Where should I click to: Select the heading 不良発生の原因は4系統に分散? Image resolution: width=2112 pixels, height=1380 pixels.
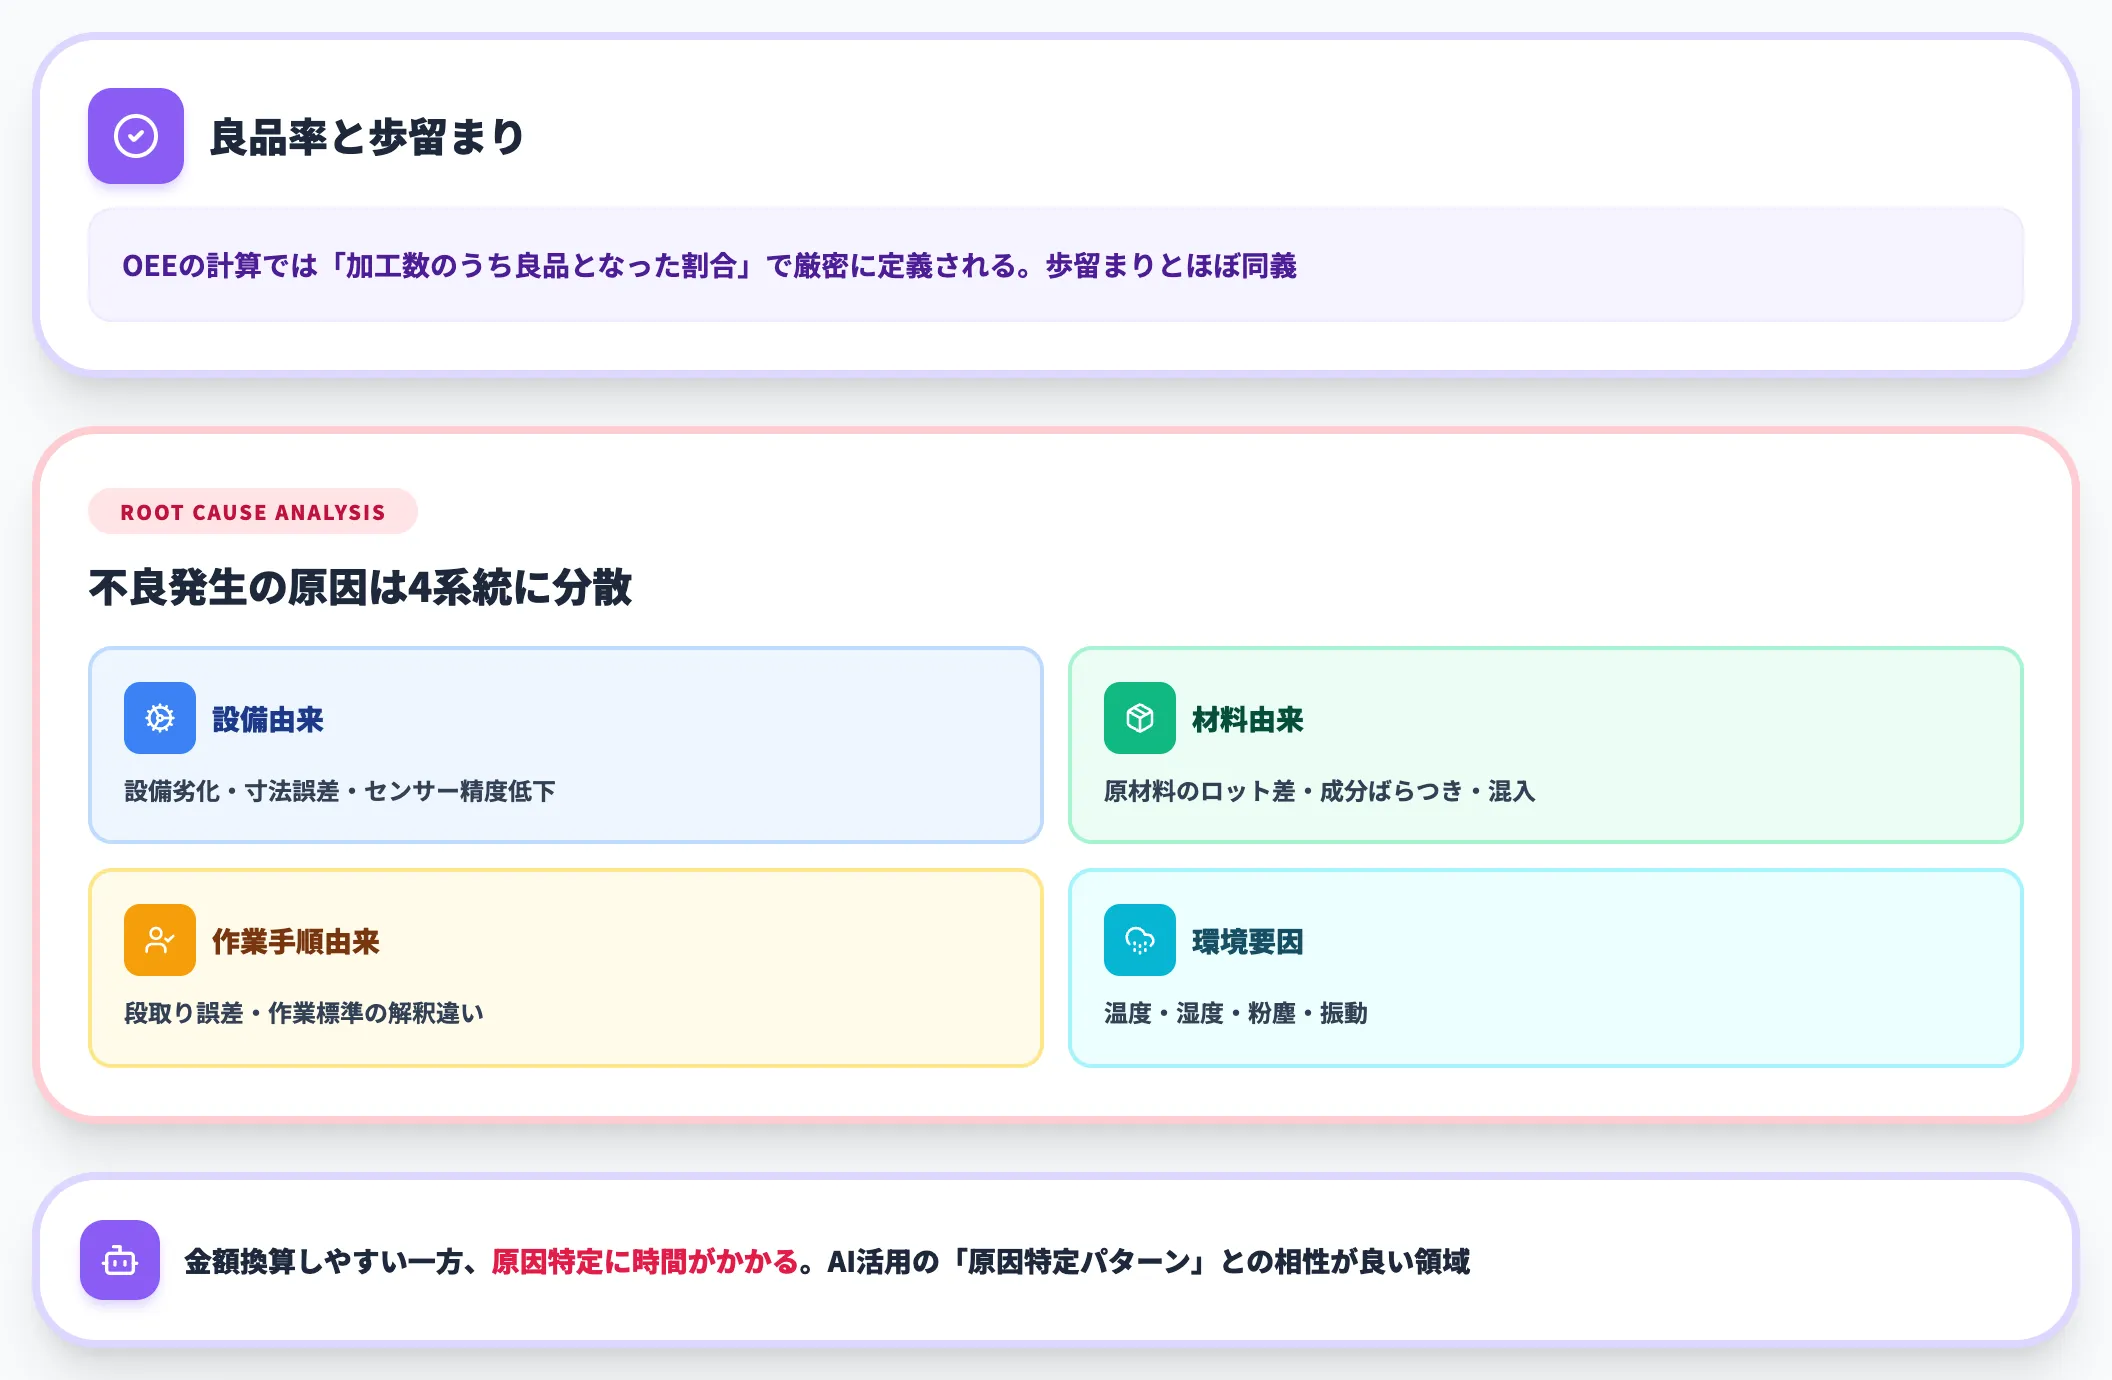[361, 587]
